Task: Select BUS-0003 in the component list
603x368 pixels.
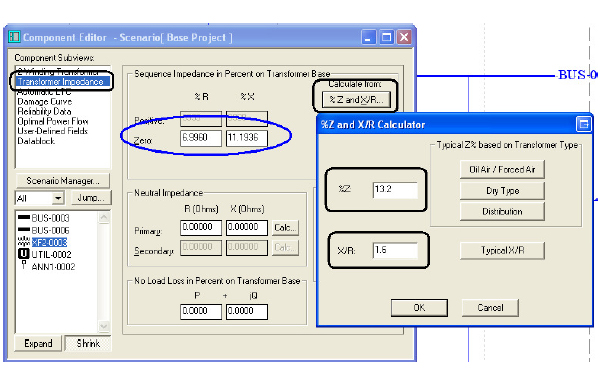Action: pyautogui.click(x=50, y=218)
